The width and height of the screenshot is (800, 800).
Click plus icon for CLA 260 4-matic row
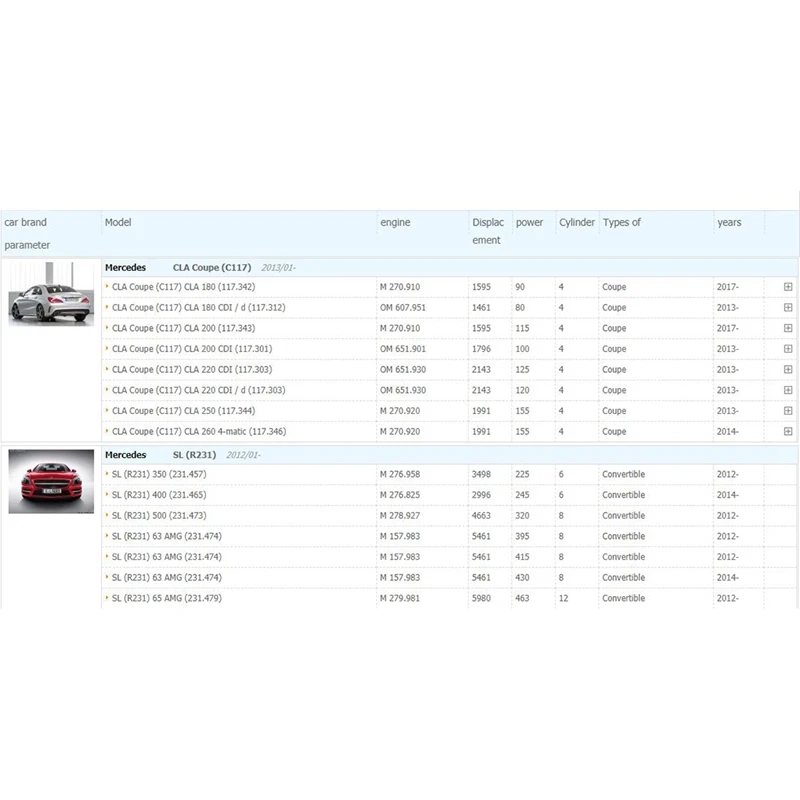(788, 432)
